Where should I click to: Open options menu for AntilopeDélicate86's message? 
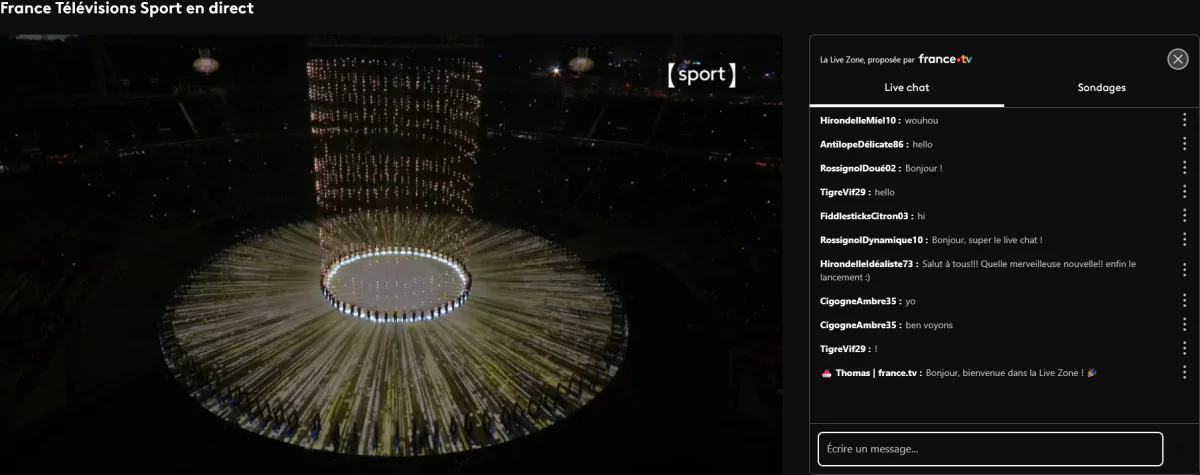1185,144
